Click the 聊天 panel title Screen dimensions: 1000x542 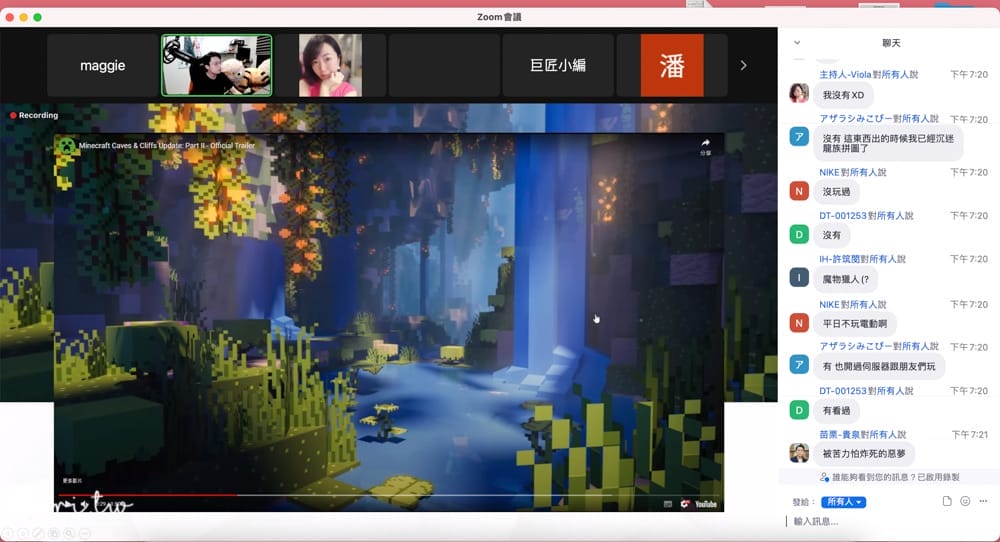(891, 43)
